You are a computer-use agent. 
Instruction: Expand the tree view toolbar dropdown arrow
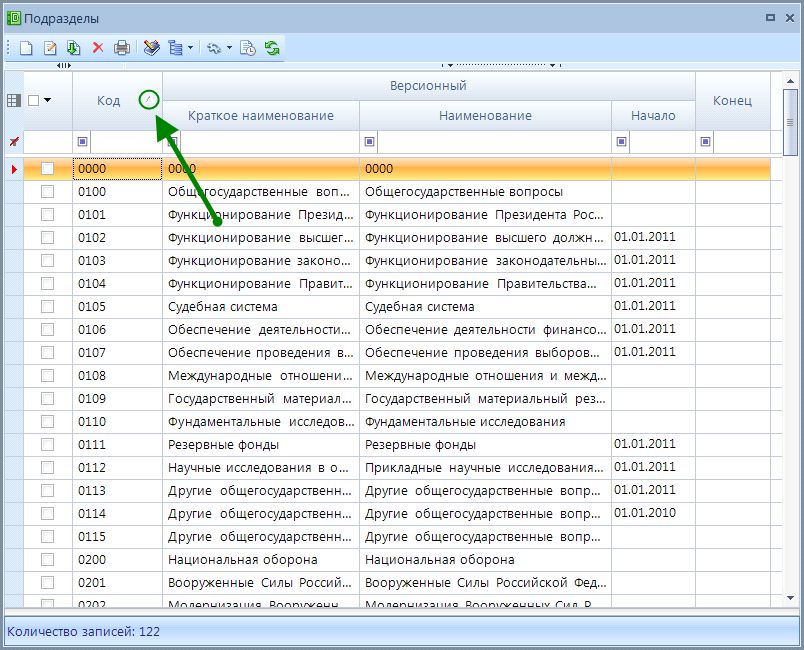coord(189,47)
